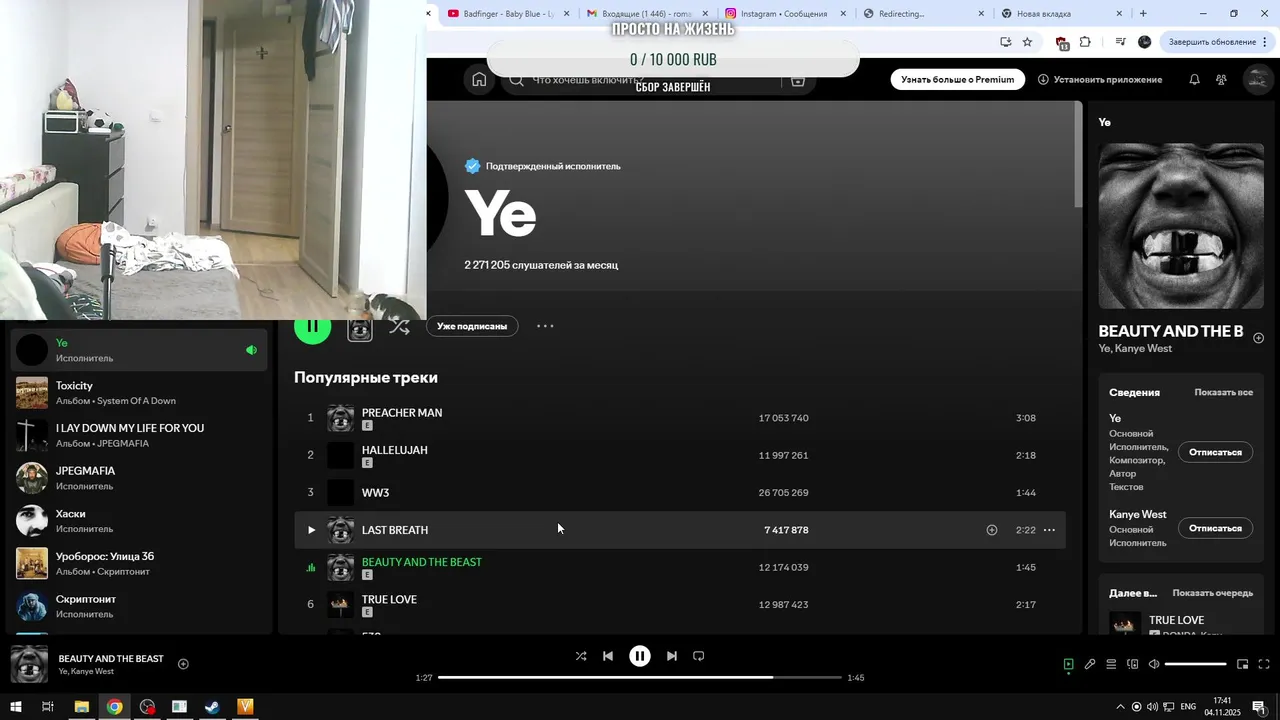The height and width of the screenshot is (720, 1280).
Task: Open JPEGMAFIA artist in library
Action: [139, 478]
